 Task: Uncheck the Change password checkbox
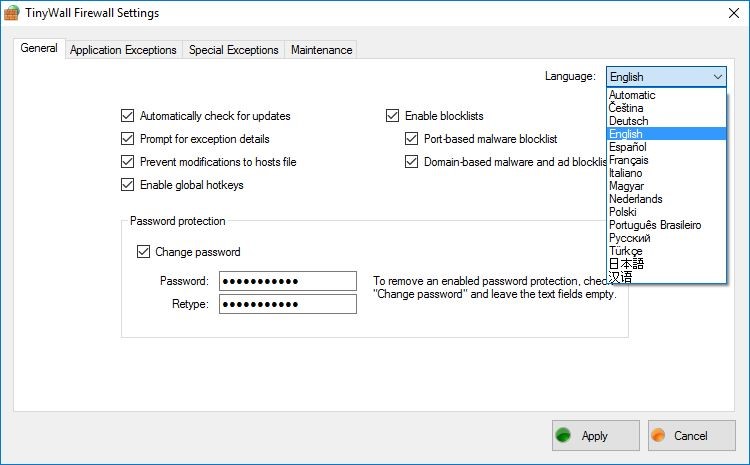tap(143, 252)
